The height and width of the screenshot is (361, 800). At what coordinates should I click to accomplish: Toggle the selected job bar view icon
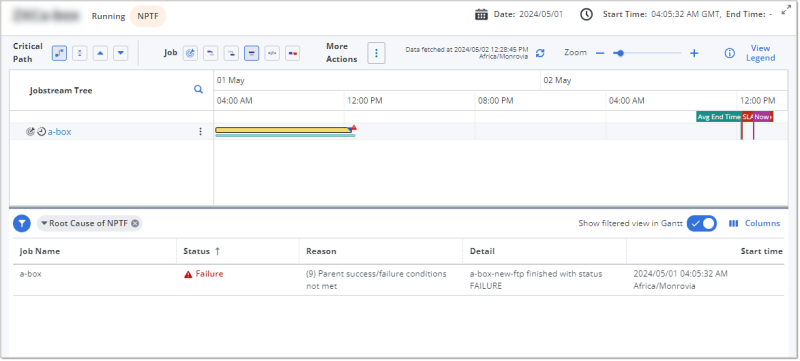click(252, 53)
